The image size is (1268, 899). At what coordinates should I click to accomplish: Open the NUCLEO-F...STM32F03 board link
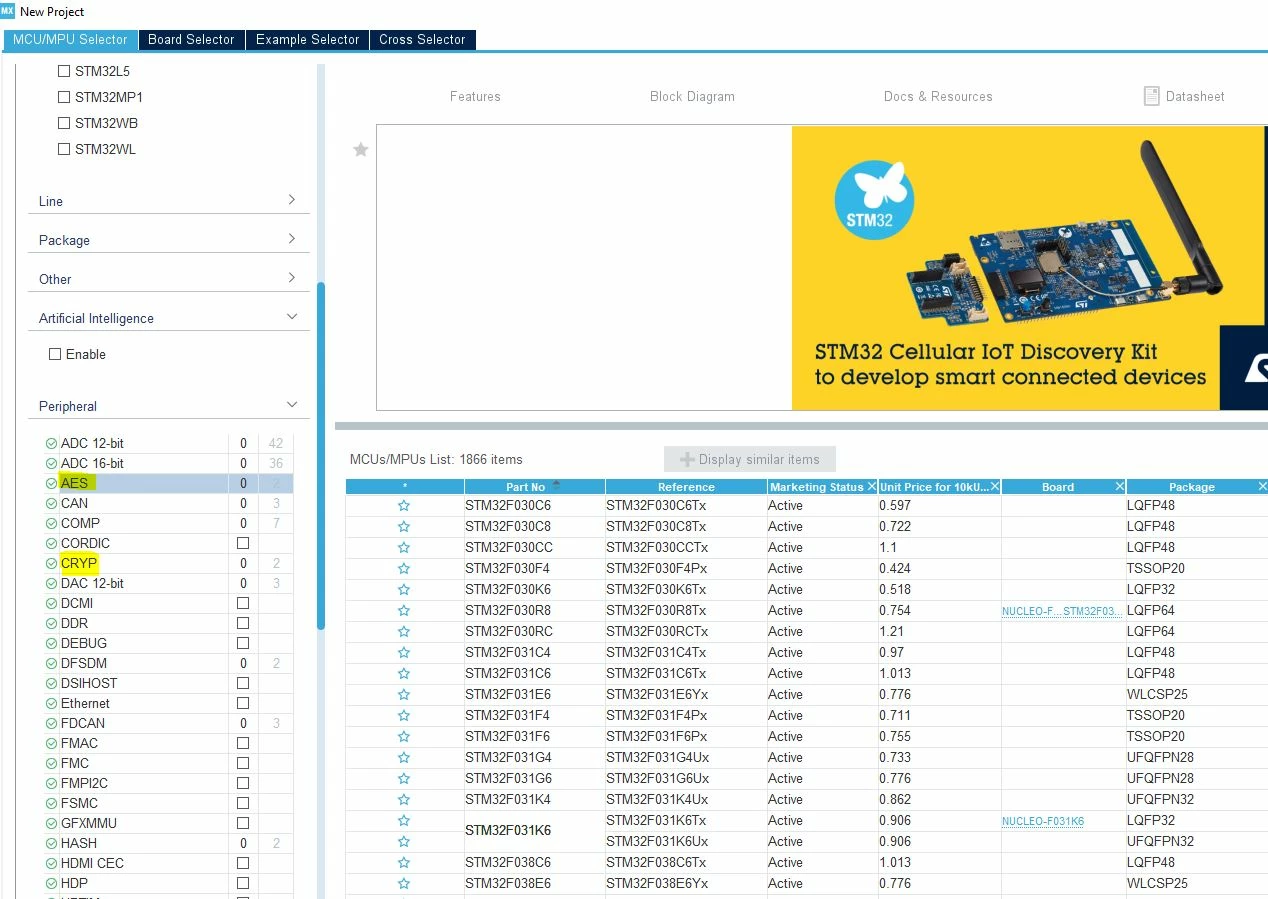point(1062,611)
